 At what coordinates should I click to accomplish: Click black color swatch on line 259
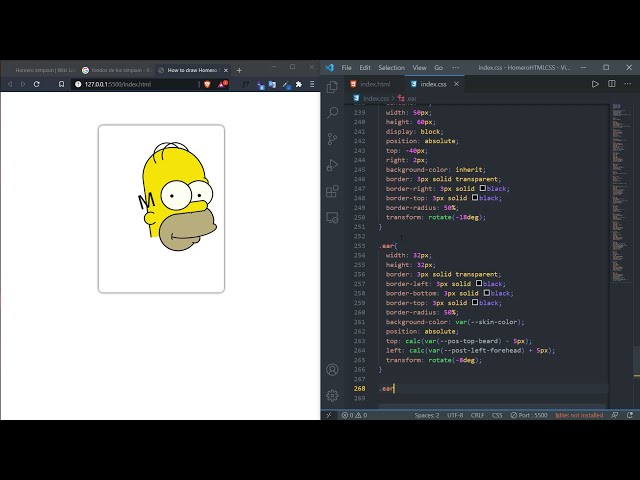click(475, 302)
